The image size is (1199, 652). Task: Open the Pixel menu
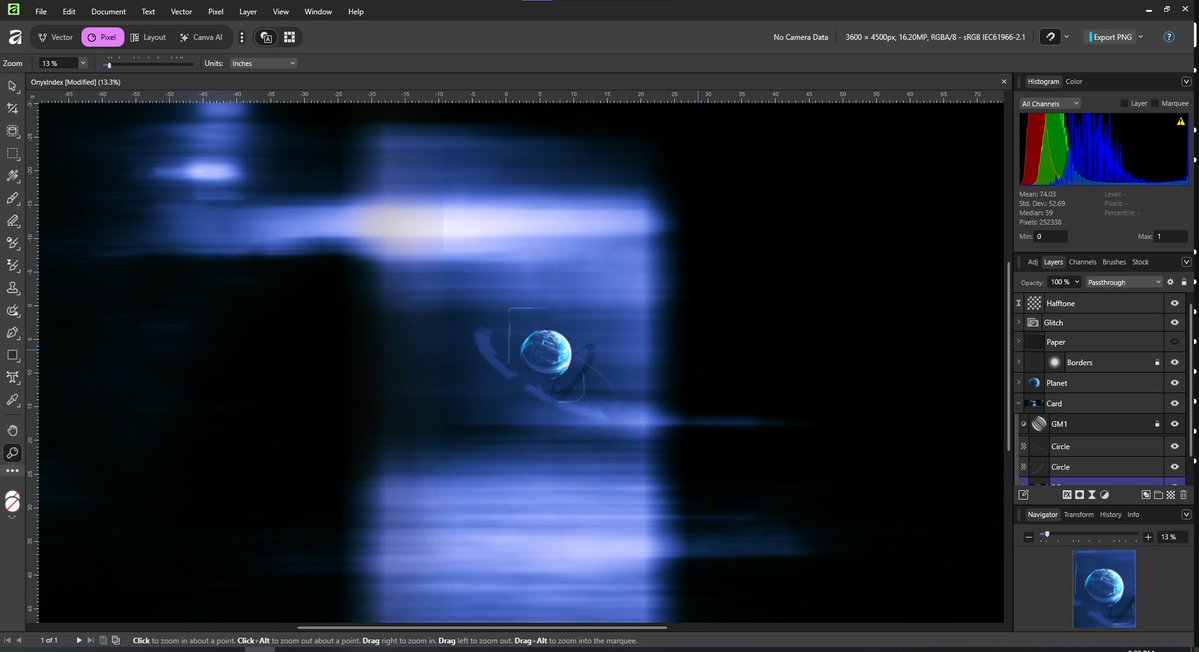pos(215,11)
